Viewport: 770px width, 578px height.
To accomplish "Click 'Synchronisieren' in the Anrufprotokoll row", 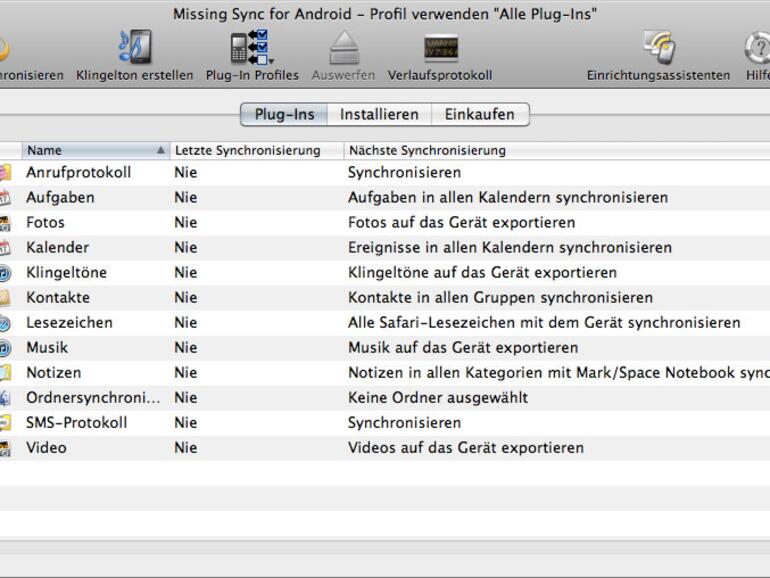I will click(405, 172).
